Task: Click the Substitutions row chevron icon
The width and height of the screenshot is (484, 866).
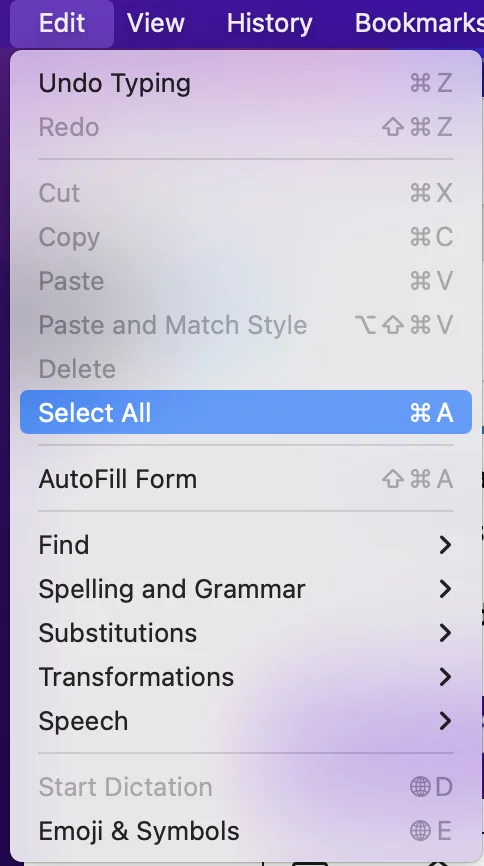Action: coord(445,633)
